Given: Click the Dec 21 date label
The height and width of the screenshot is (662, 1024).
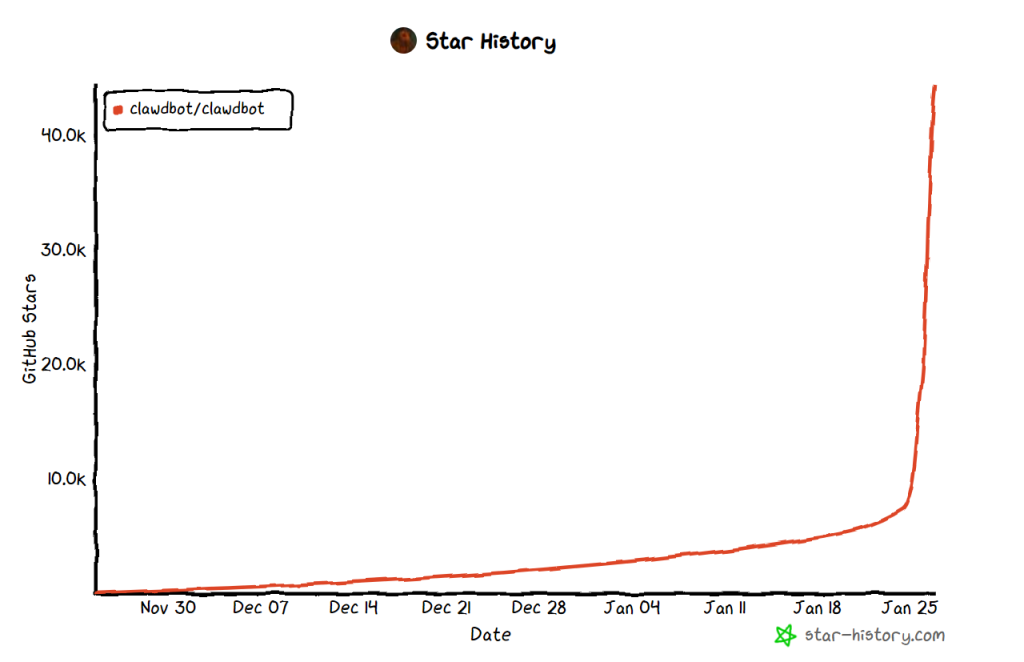Looking at the screenshot, I should coord(446,608).
